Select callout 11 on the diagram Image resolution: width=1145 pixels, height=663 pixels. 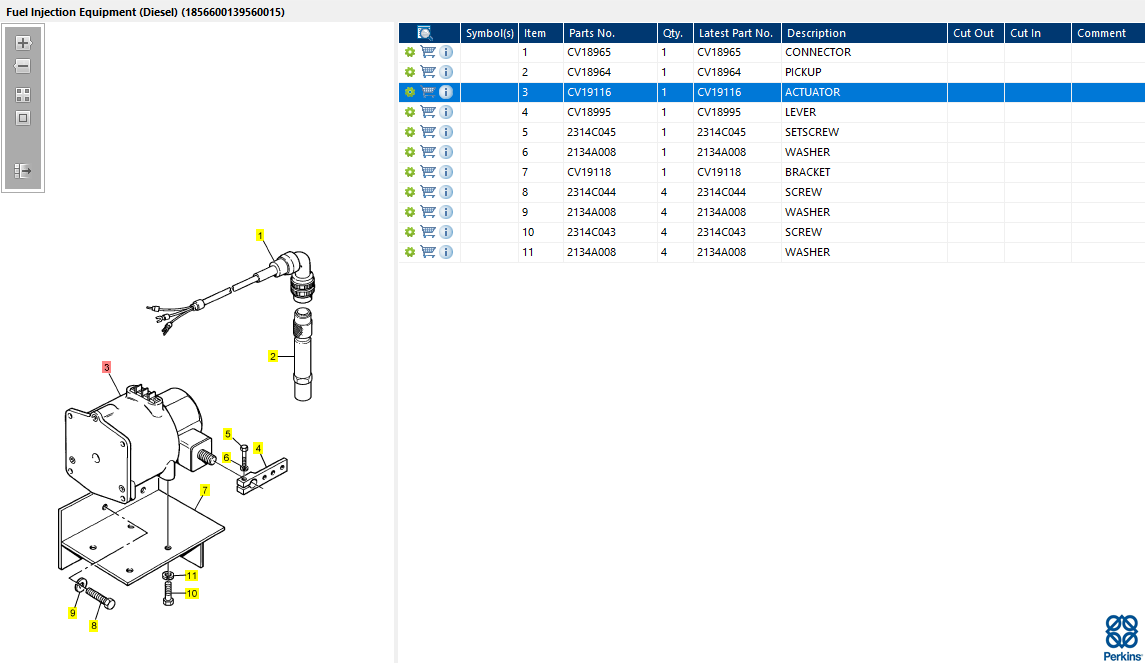coord(191,576)
